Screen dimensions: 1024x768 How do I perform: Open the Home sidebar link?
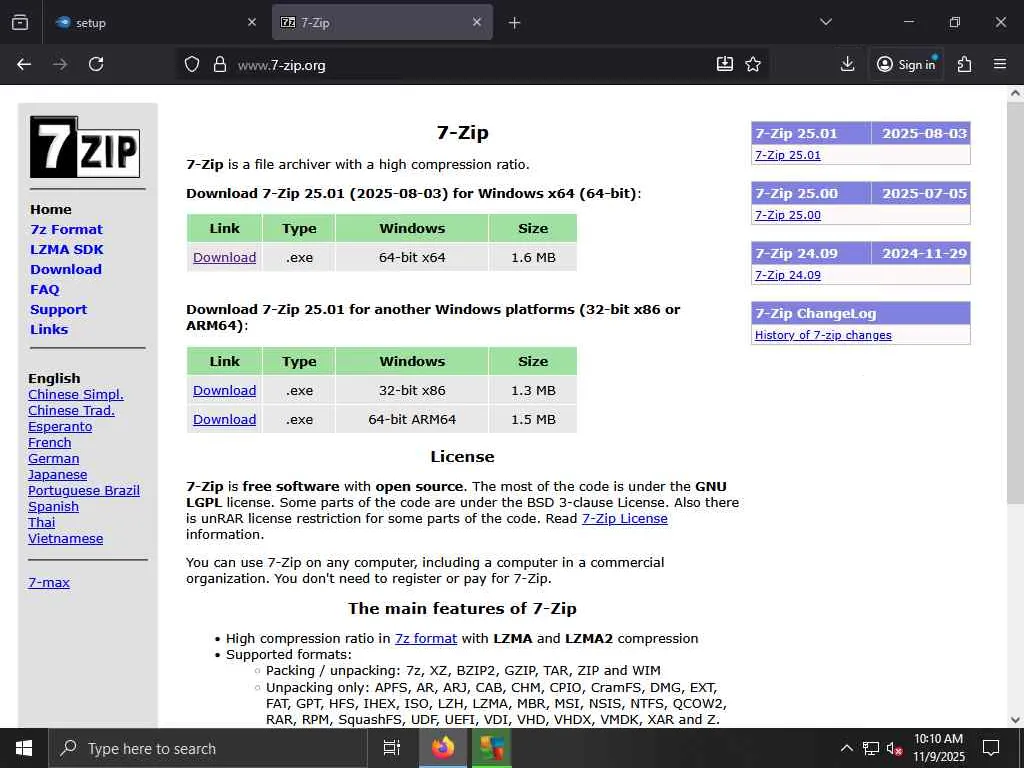[x=51, y=210]
